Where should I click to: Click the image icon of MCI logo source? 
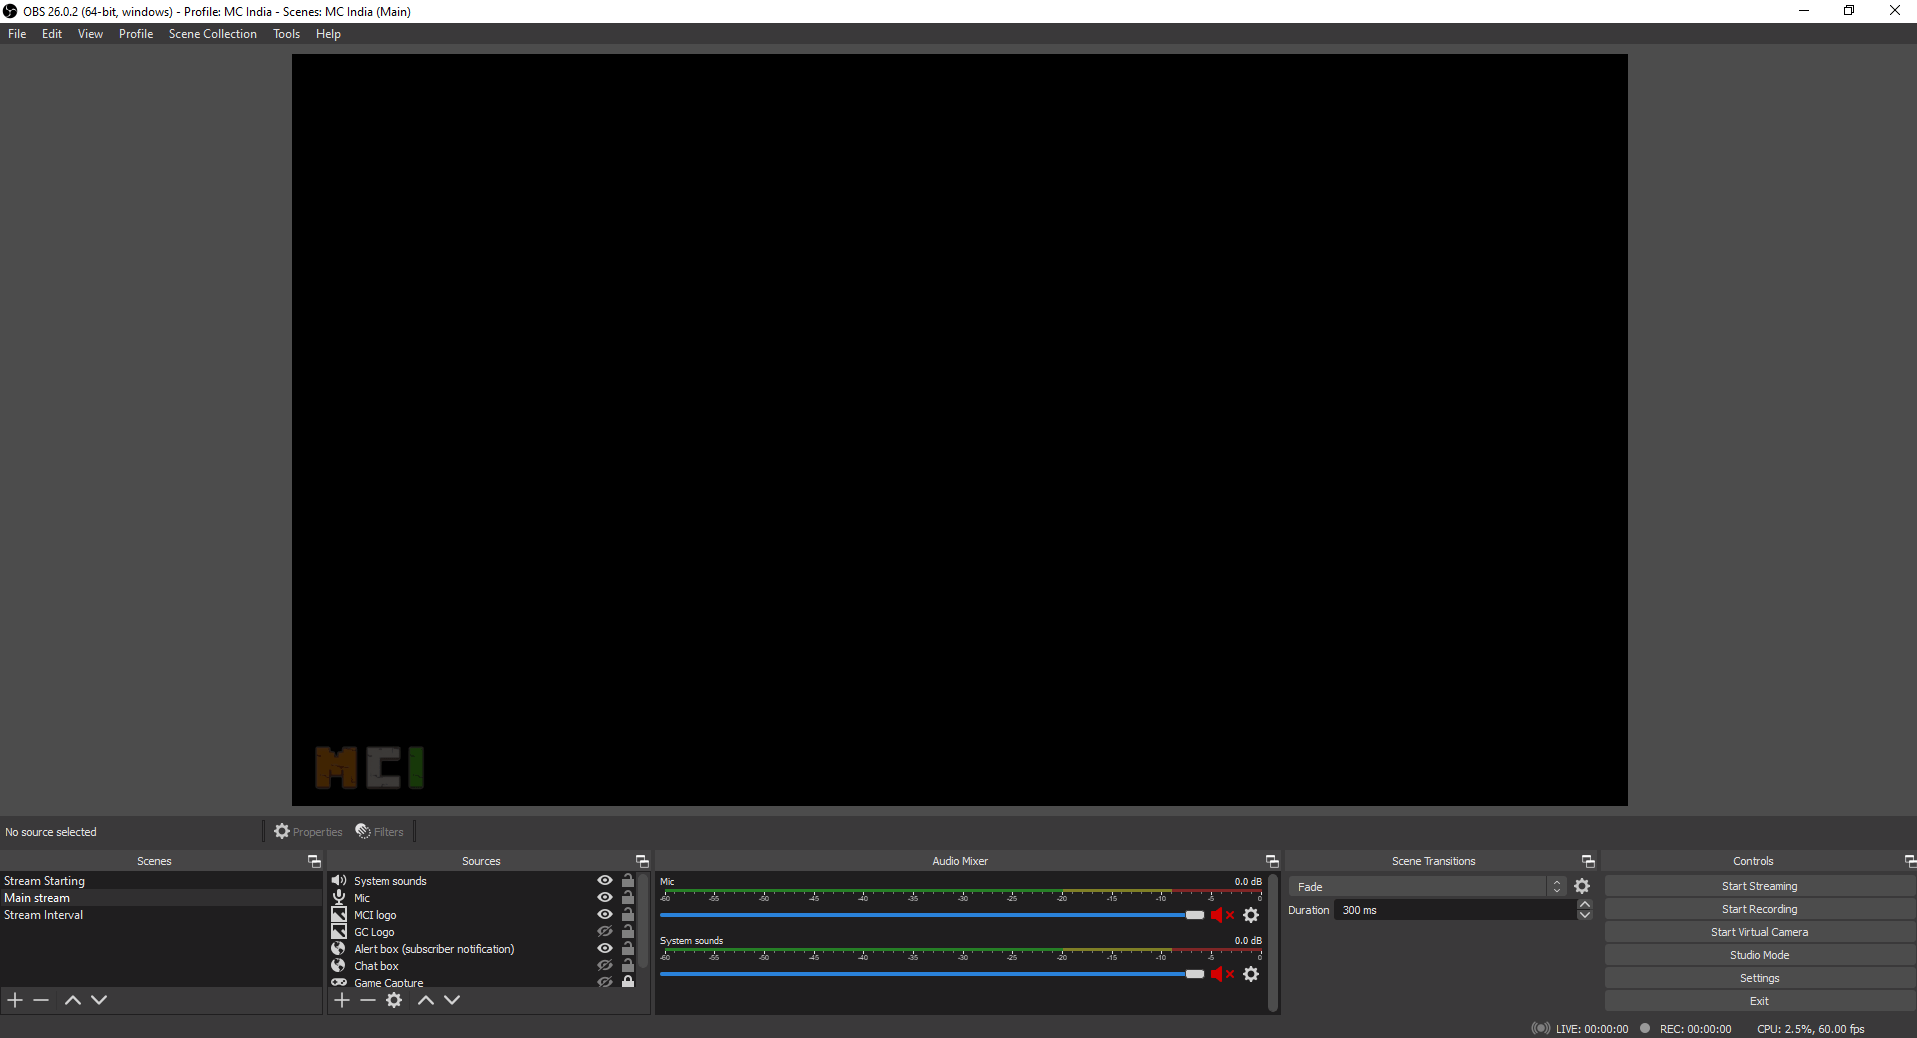[339, 914]
